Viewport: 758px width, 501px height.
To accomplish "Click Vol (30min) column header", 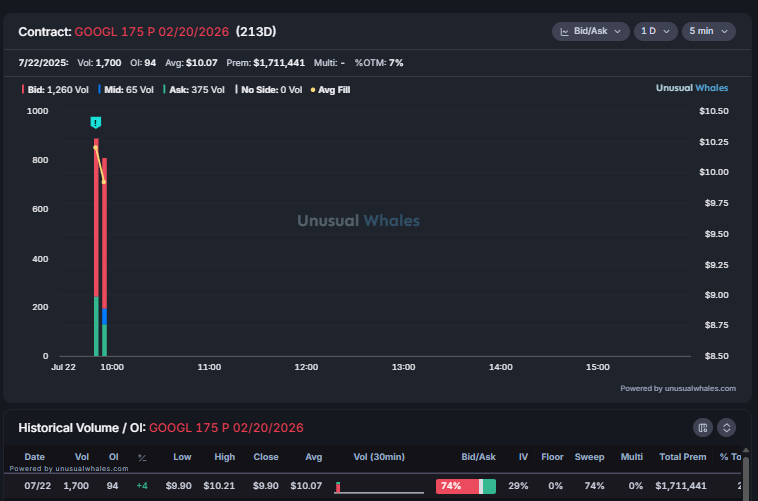I will pos(379,457).
